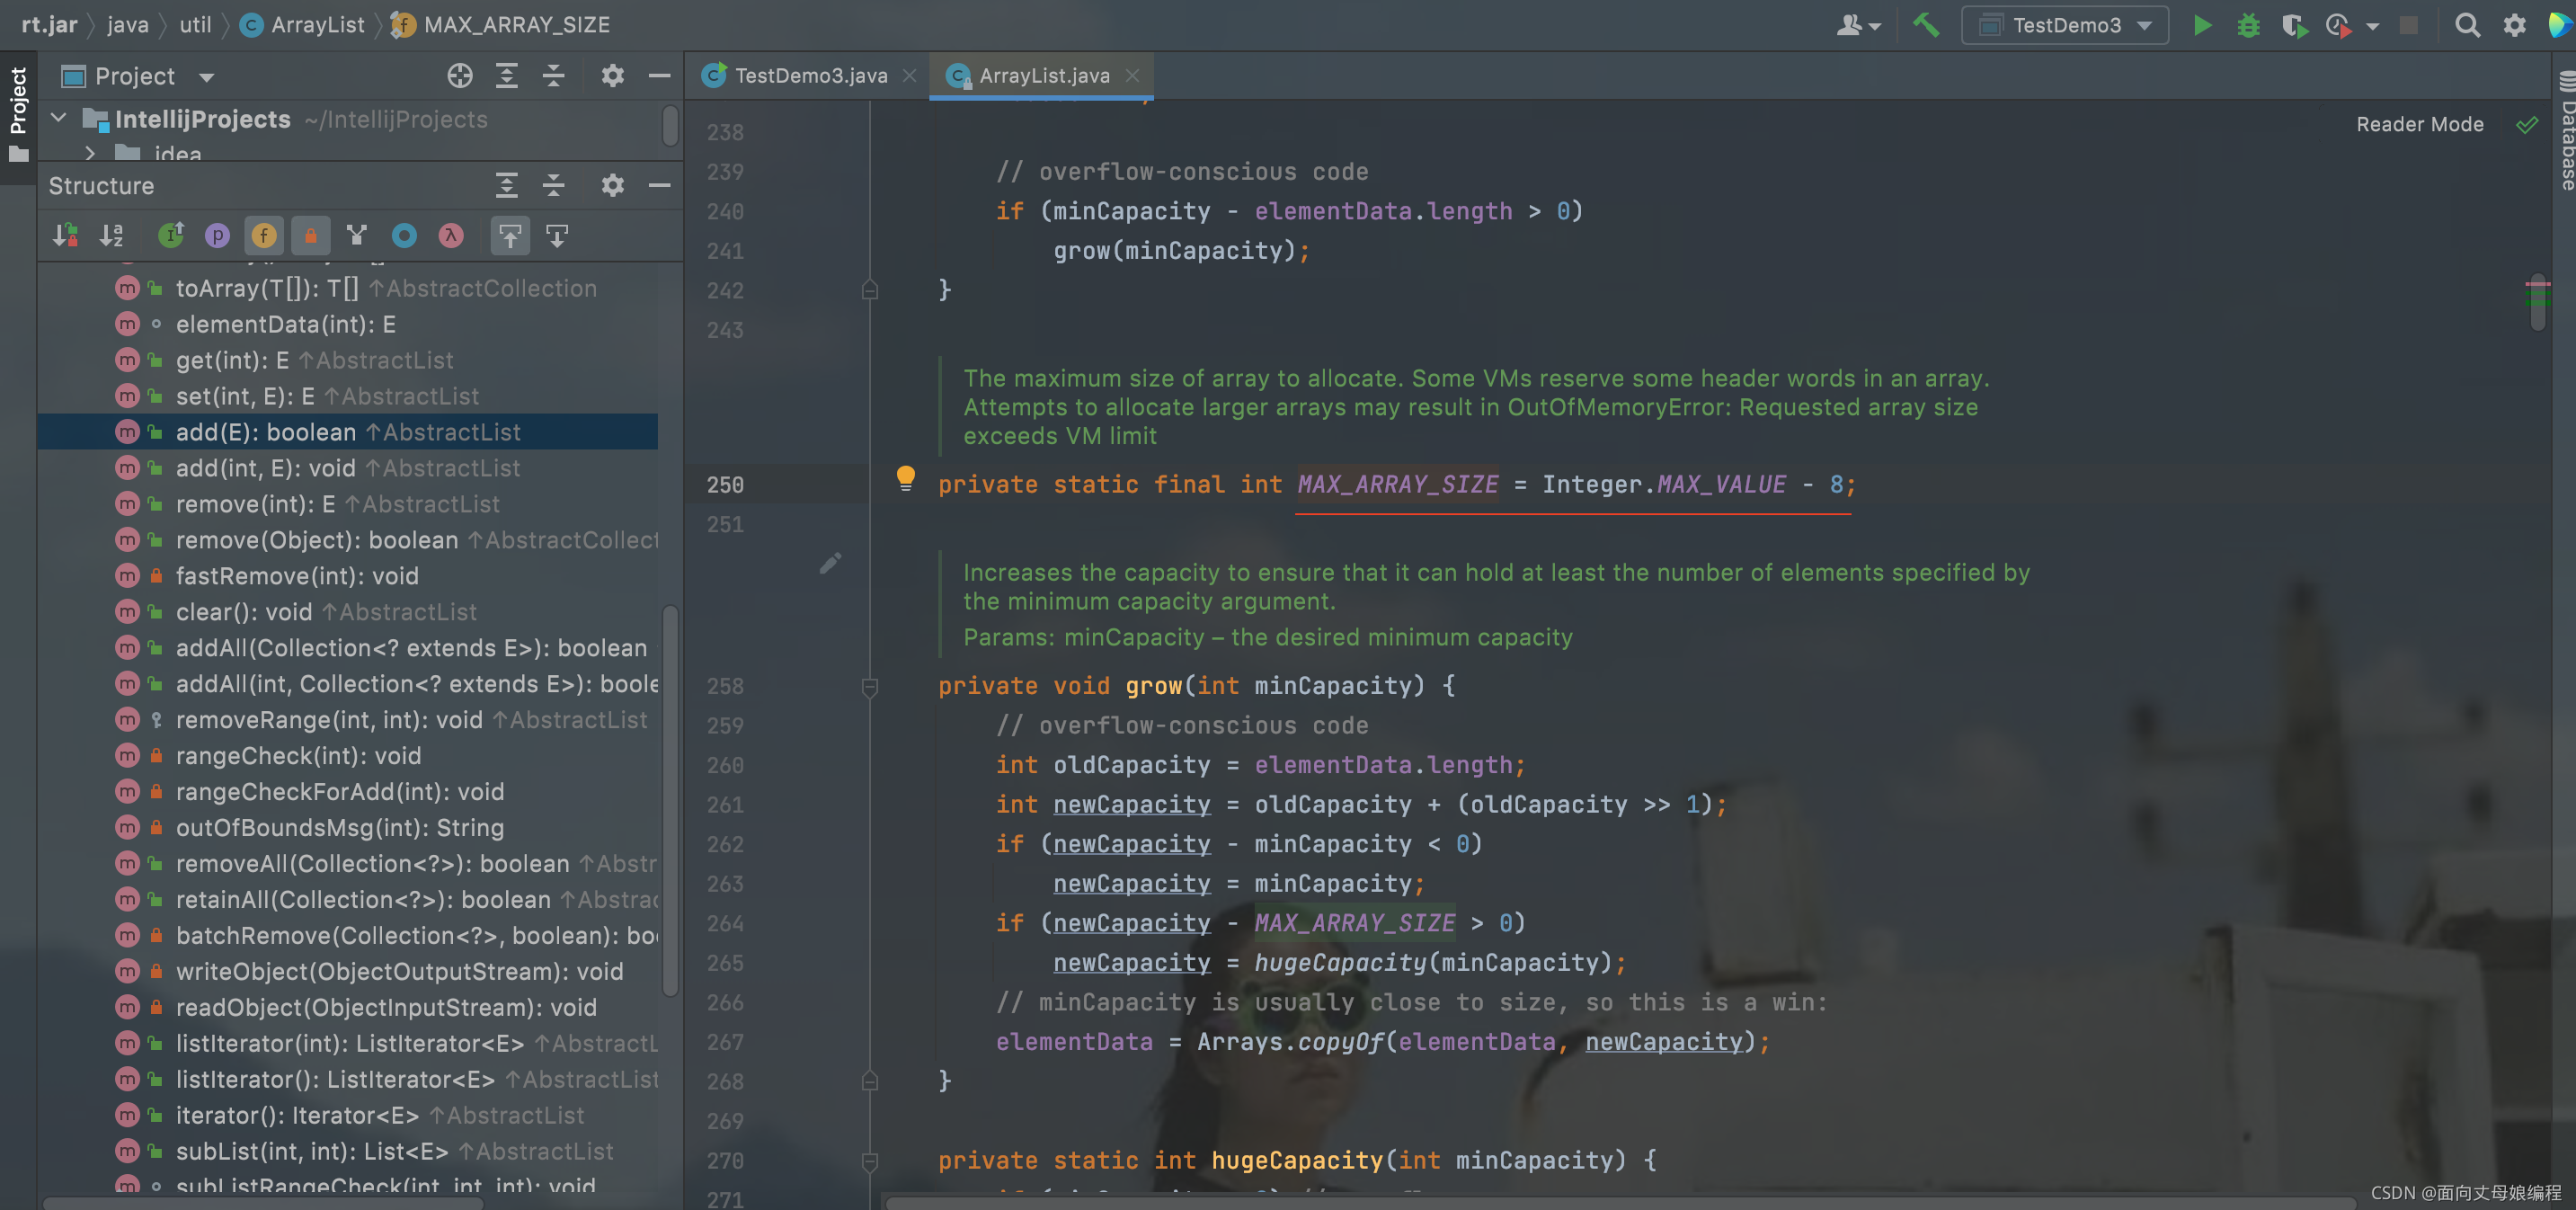Viewport: 2576px width, 1210px height.
Task: Toggle Show Fields filter in Structure
Action: point(264,236)
